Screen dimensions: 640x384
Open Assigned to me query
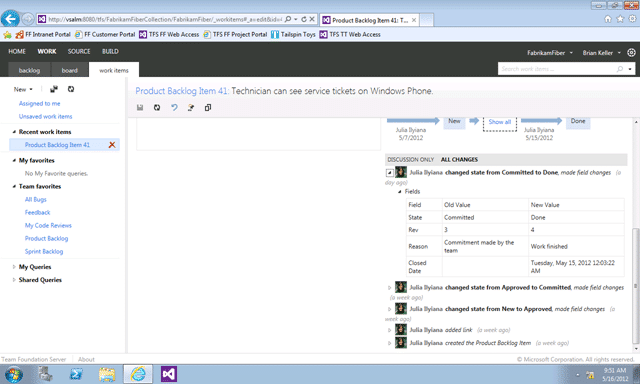click(x=39, y=104)
